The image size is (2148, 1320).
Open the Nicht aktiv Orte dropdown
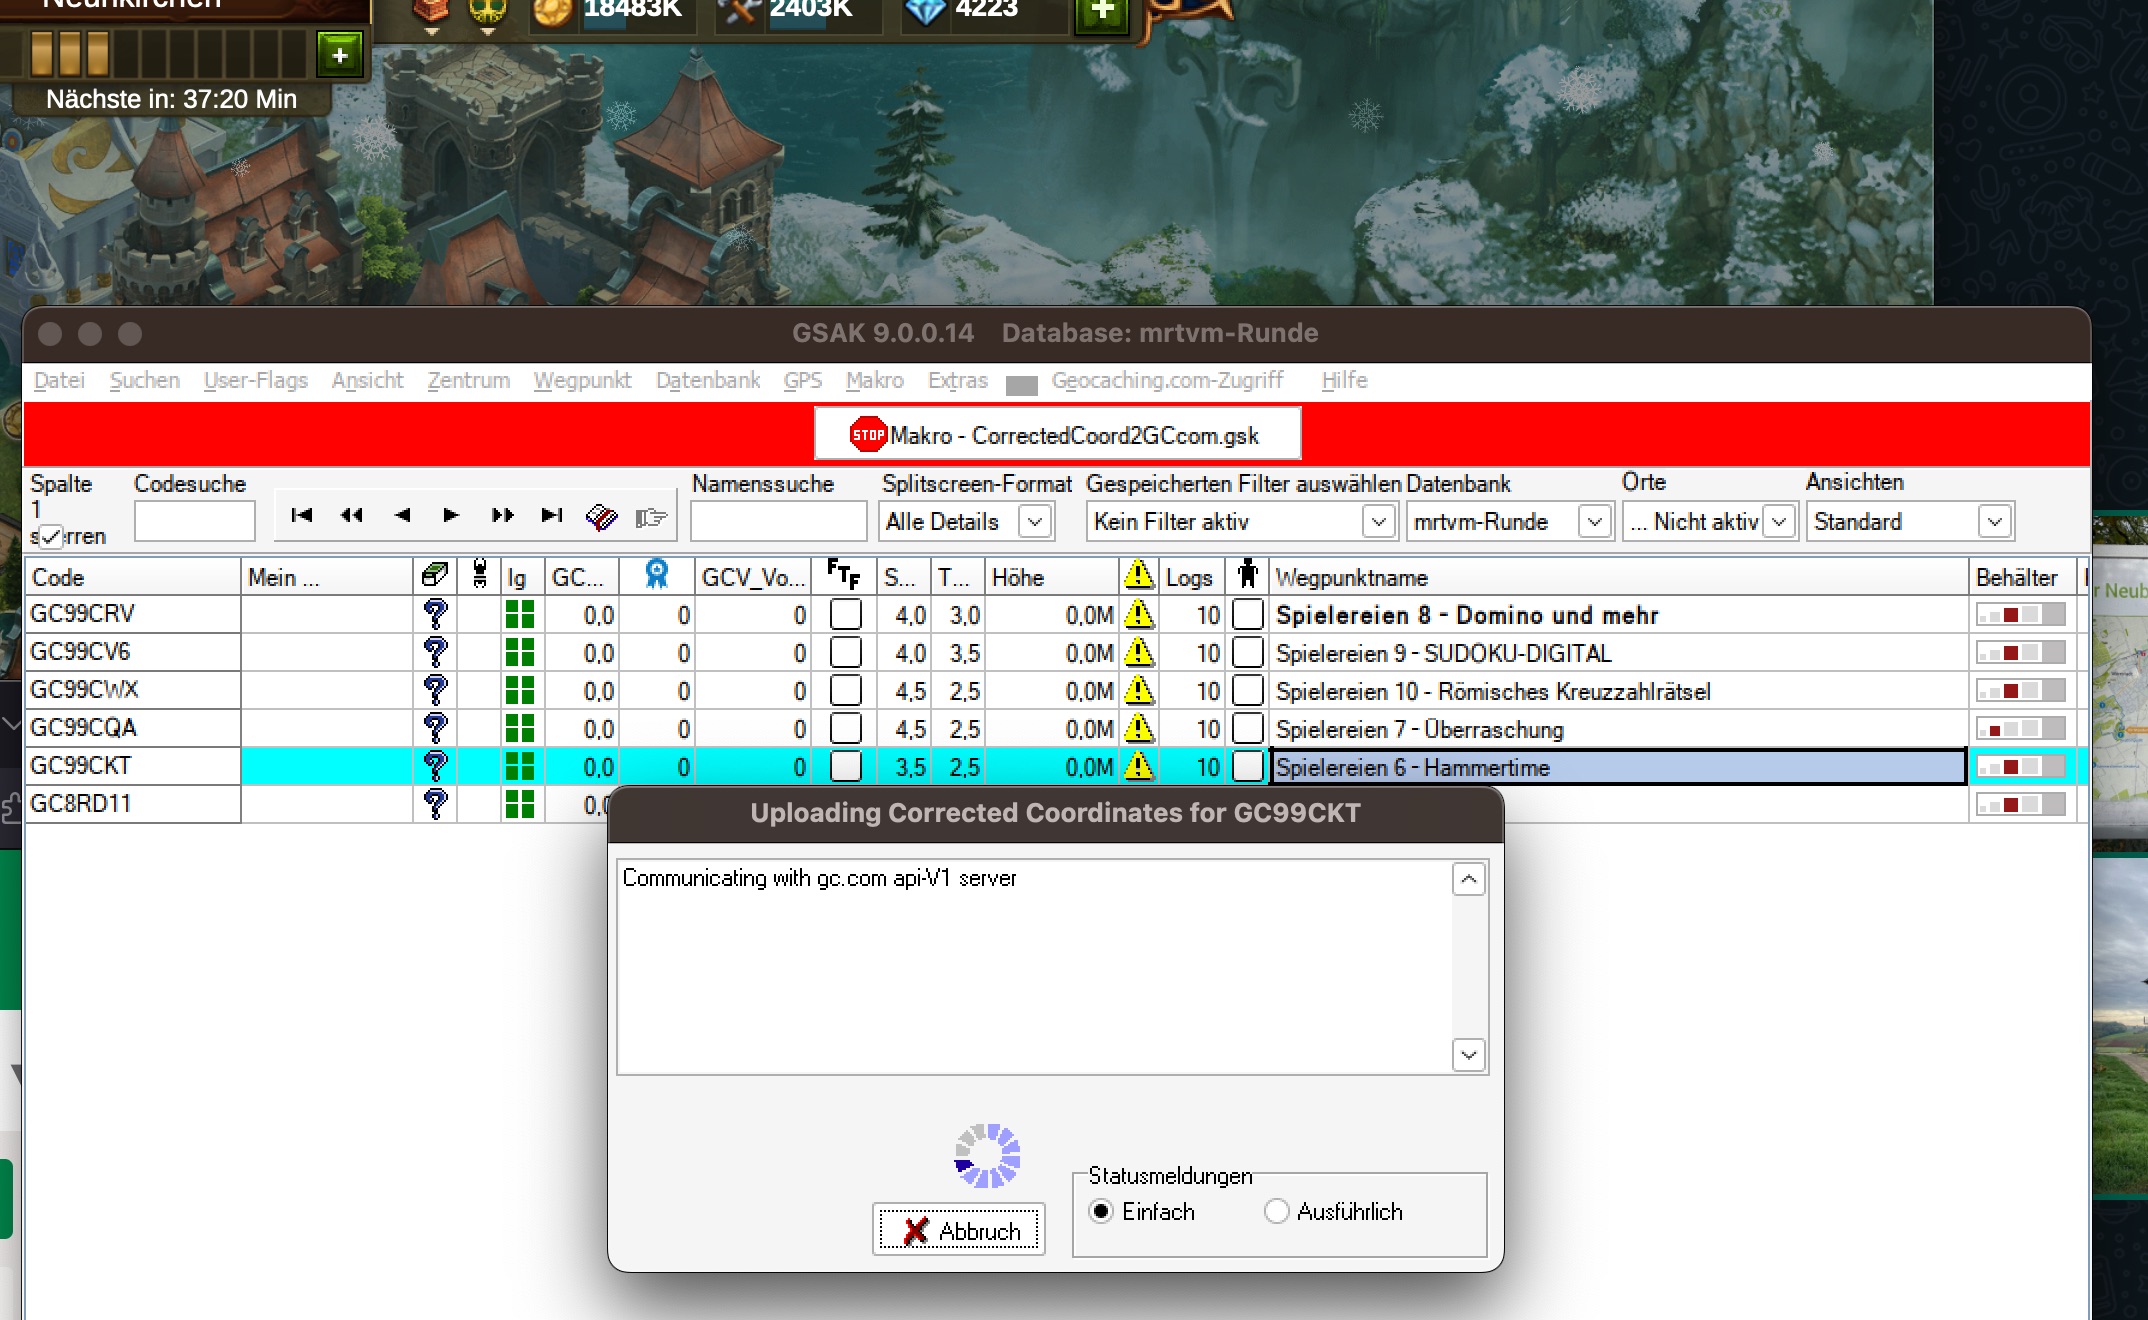(1779, 521)
